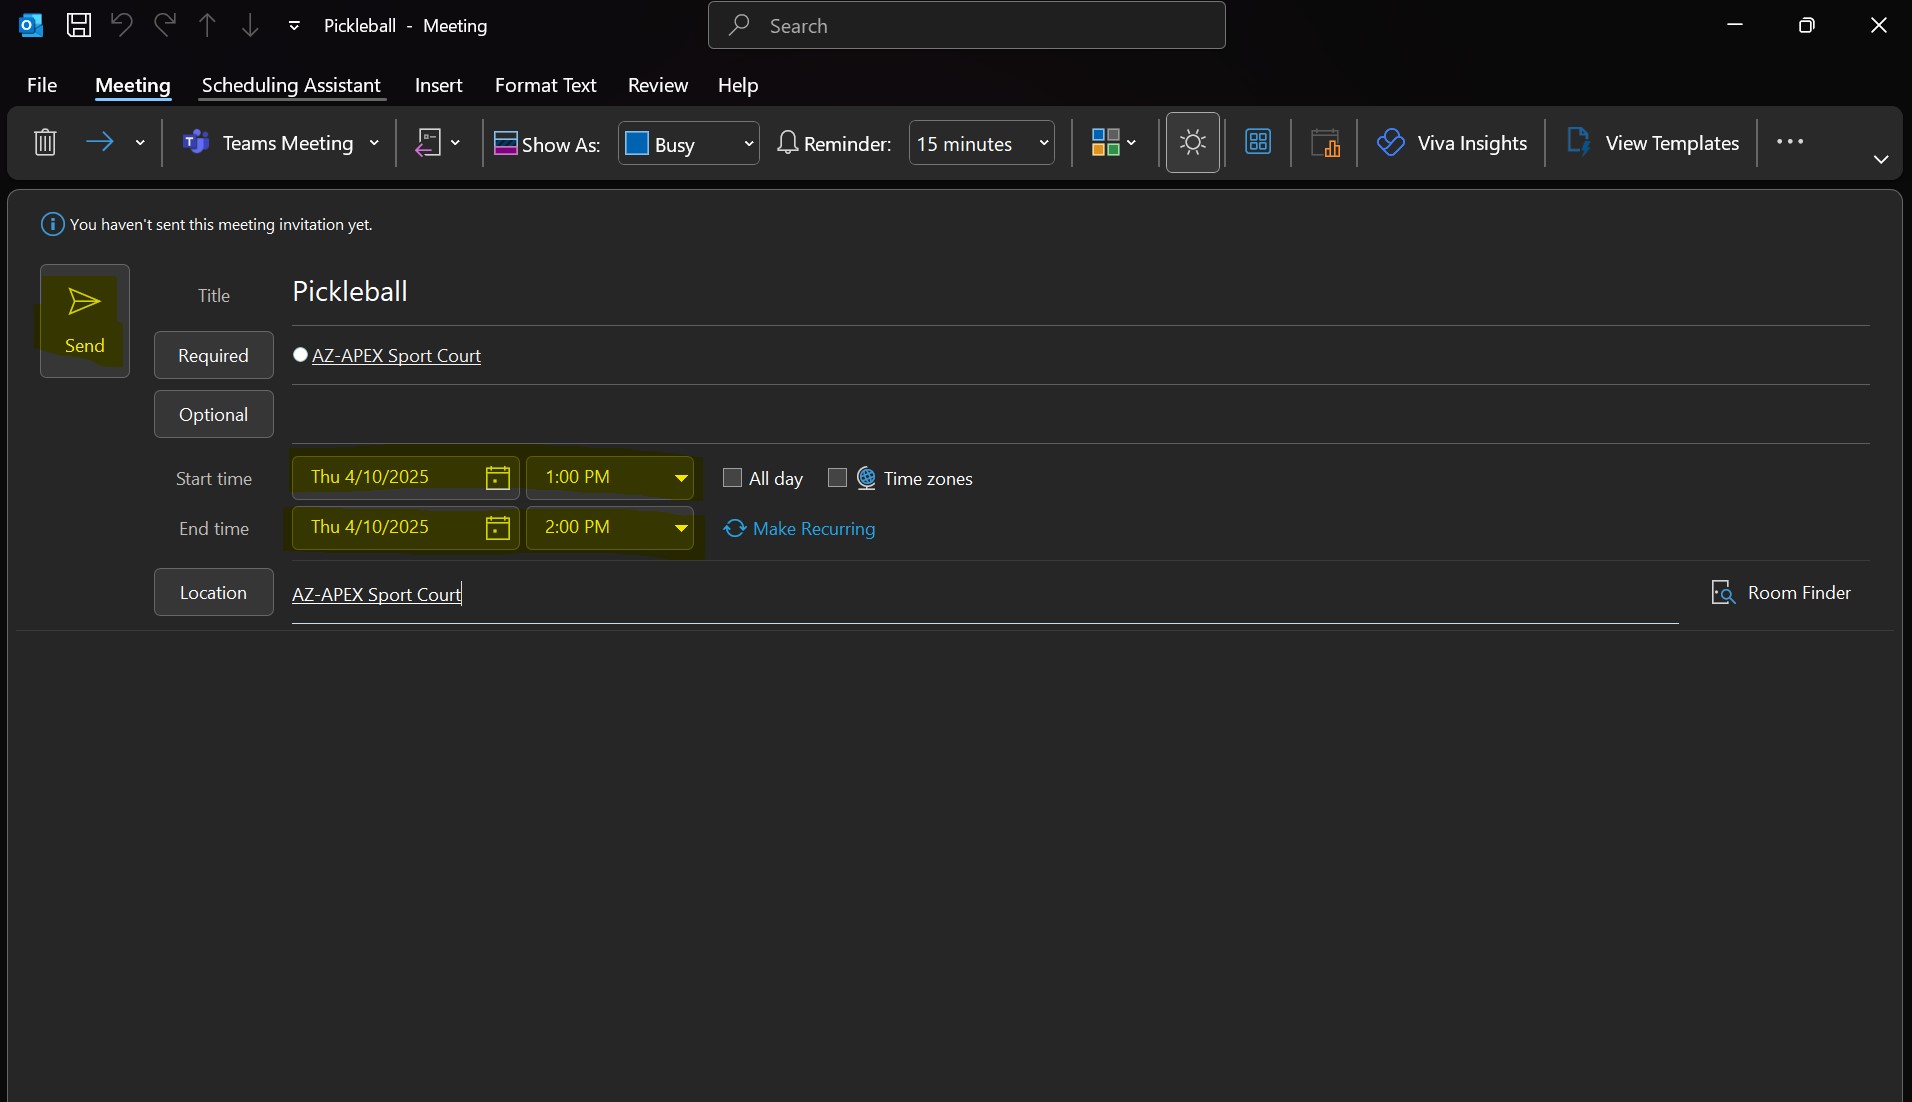Screen dimensions: 1912x1102
Task: Click the info icon in notification bar
Action: pos(52,224)
